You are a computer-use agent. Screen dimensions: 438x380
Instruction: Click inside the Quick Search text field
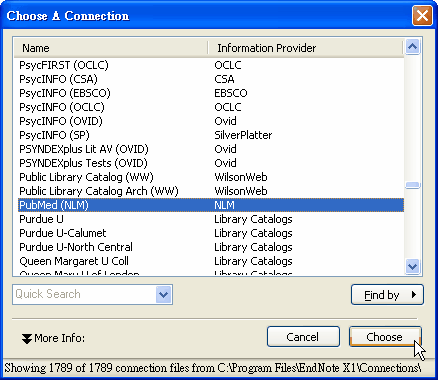85,295
